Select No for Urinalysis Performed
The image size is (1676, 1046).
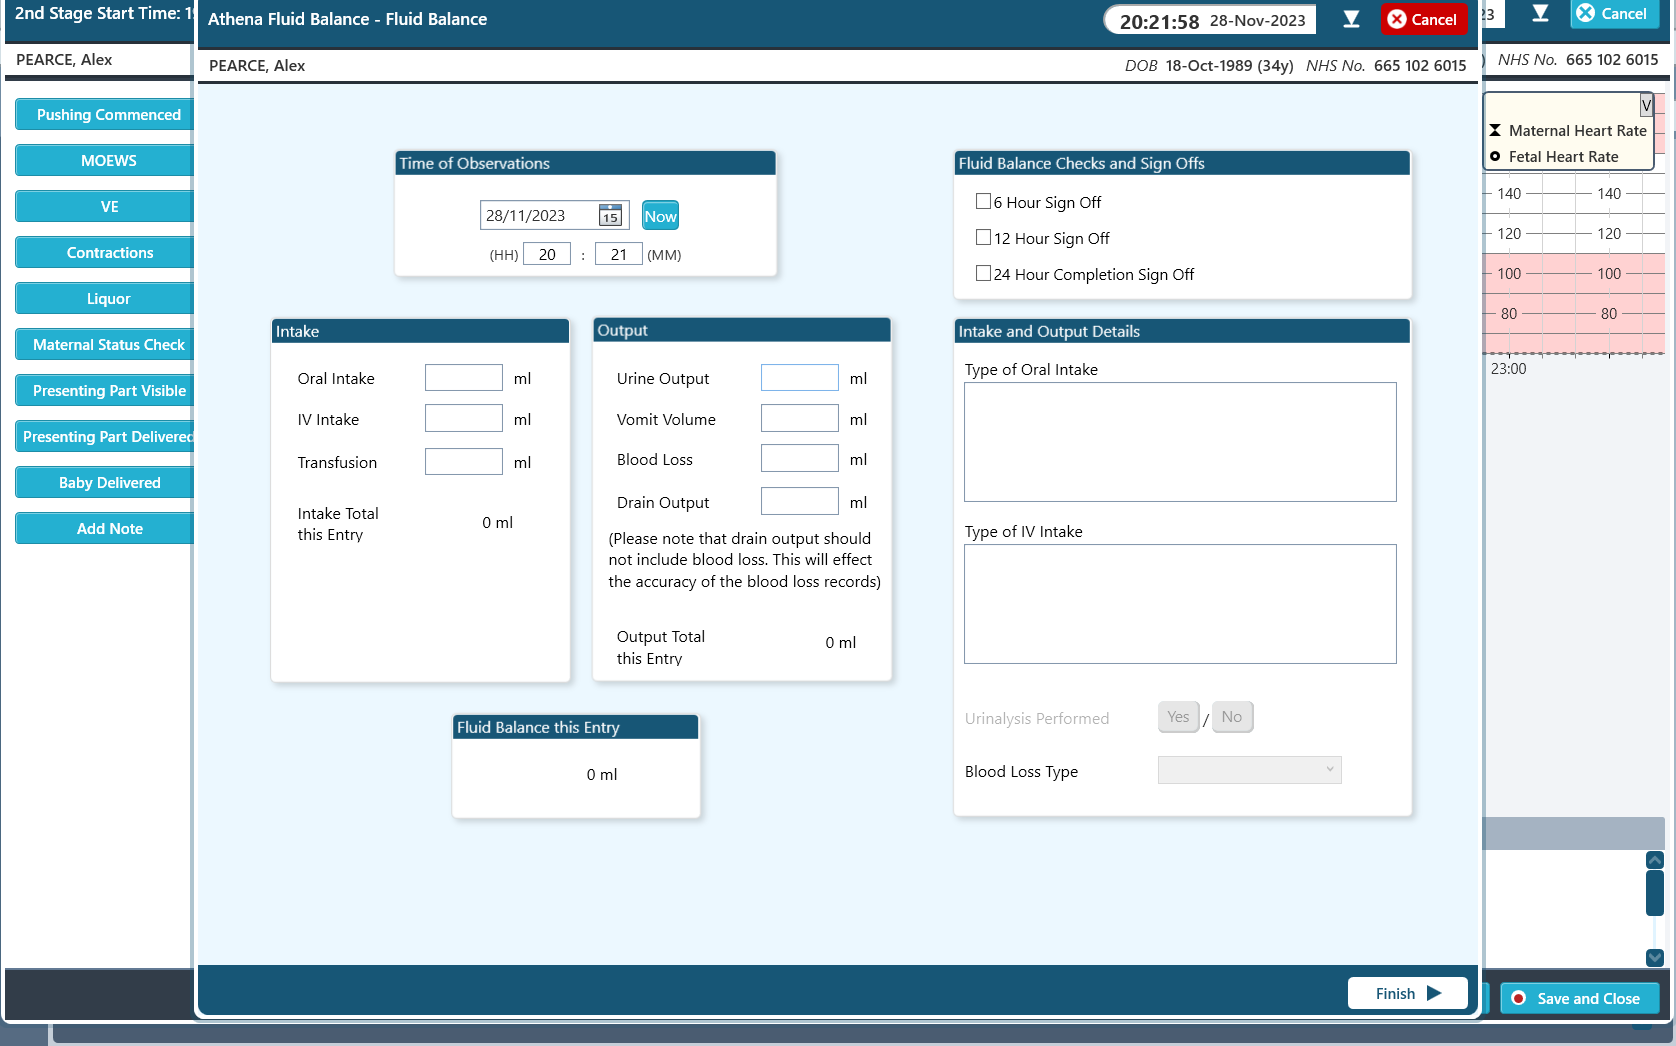pos(1232,717)
